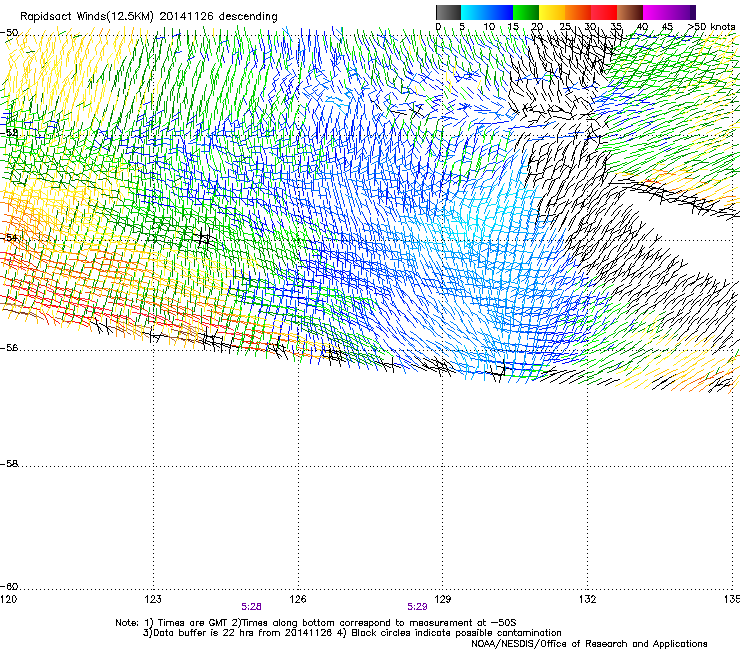Click the '25' legend scale label
Screen dimensions: 740x650
[x=565, y=26]
